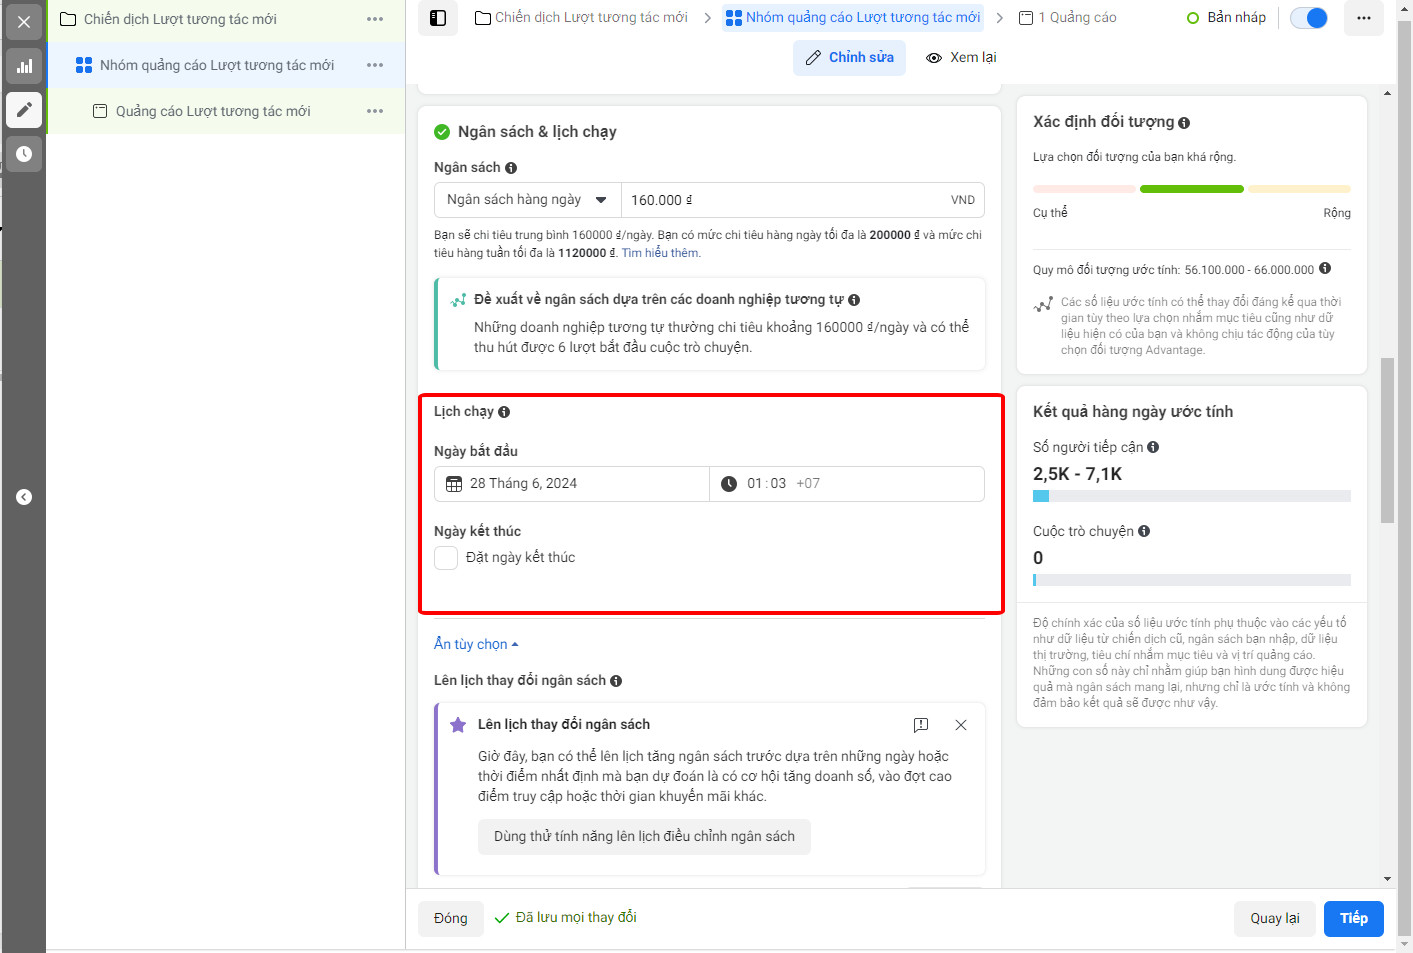
Task: Open the campaign's three-dot options menu
Action: pyautogui.click(x=375, y=19)
